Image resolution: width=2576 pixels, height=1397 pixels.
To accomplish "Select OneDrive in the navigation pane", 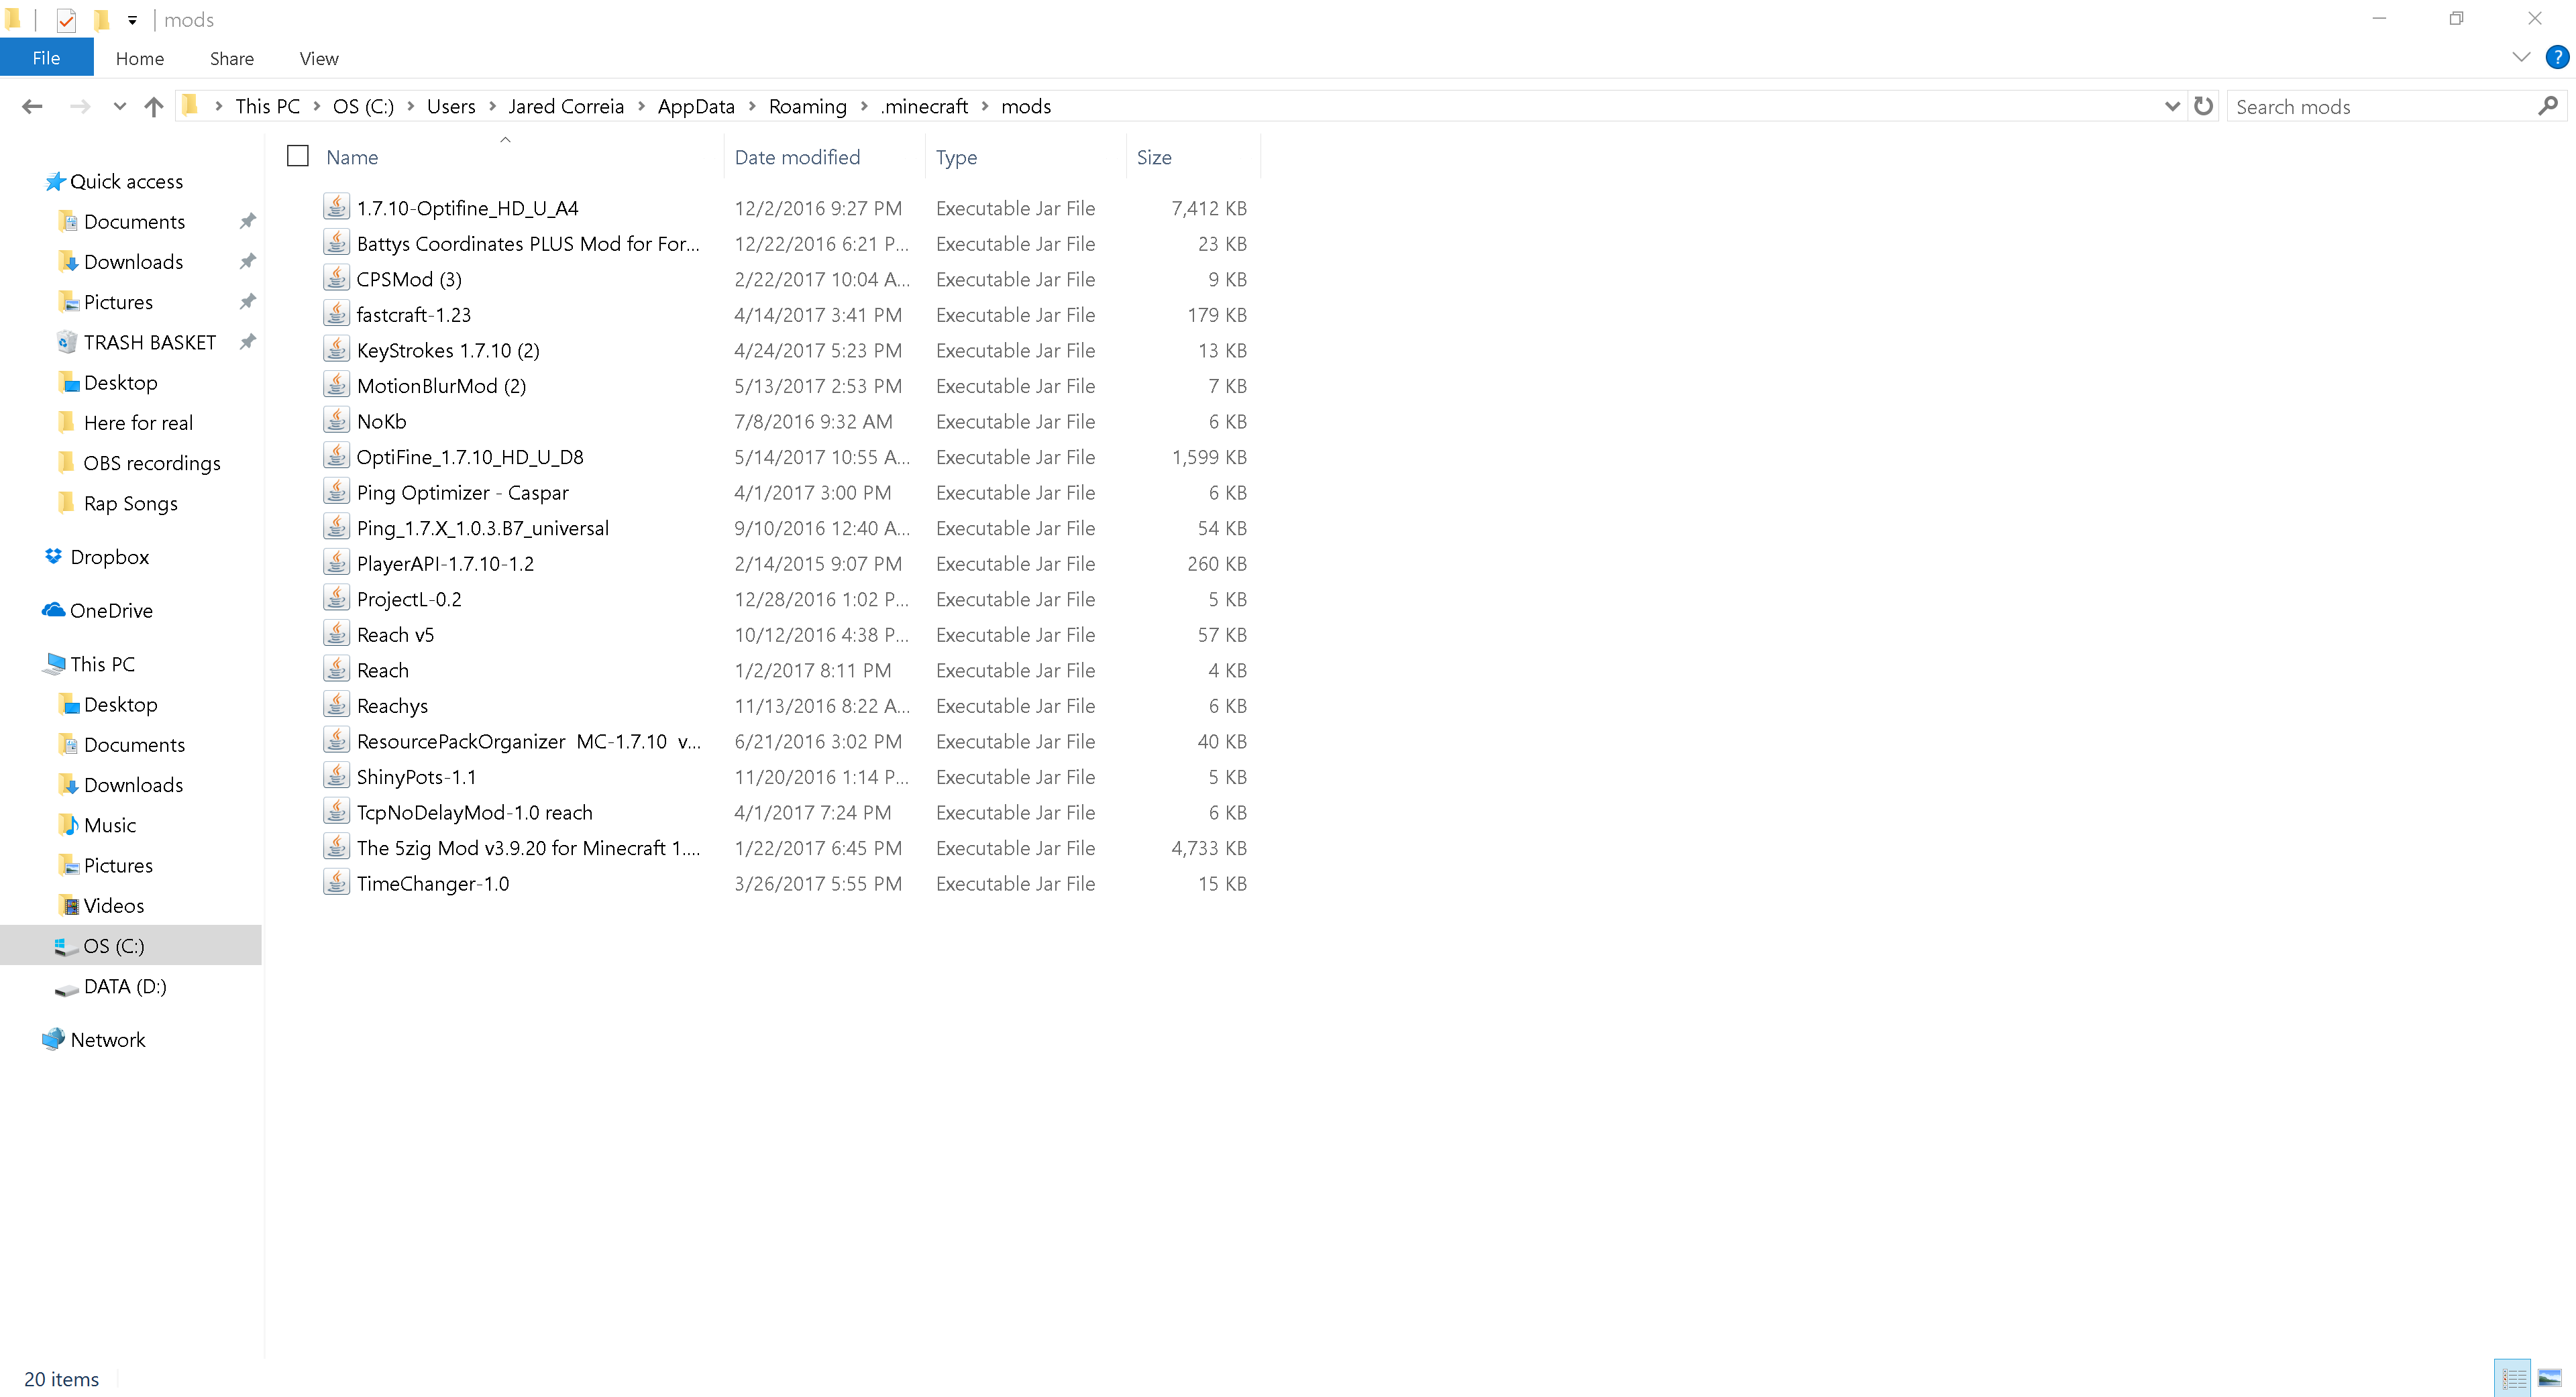I will 111,611.
